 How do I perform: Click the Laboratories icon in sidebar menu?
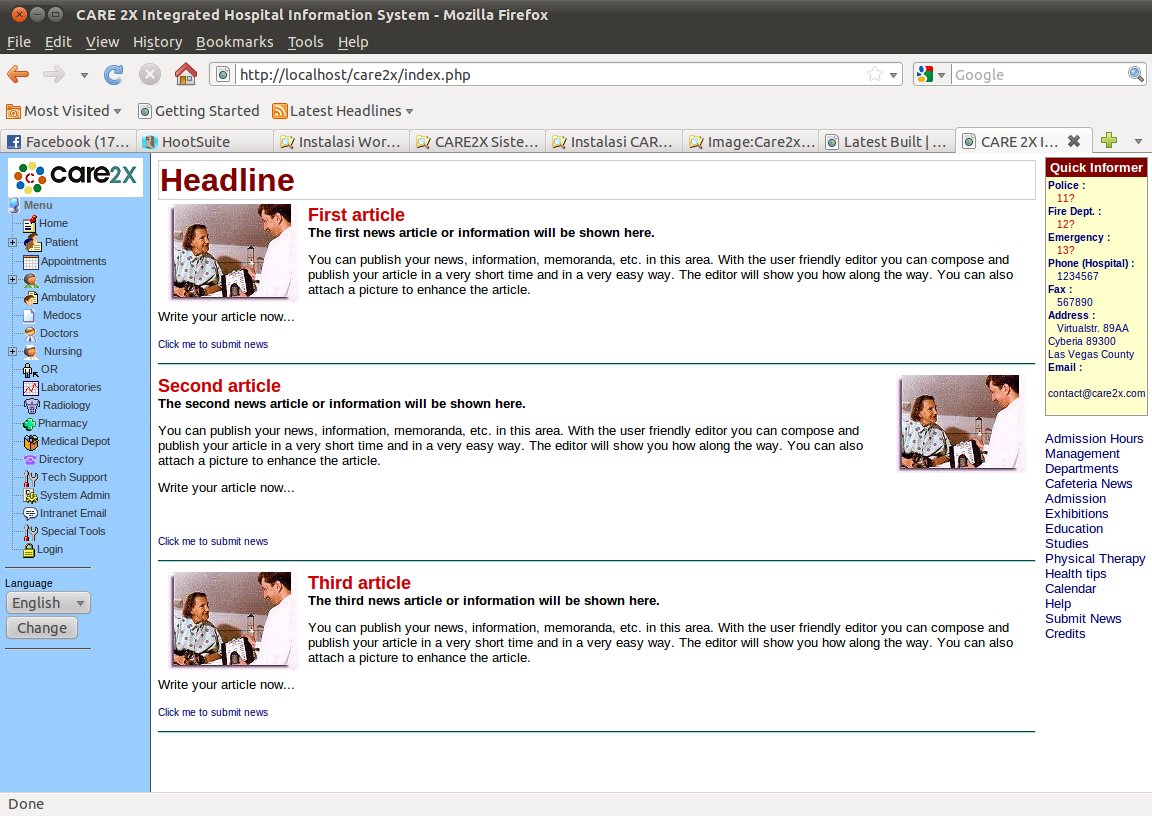click(x=31, y=387)
